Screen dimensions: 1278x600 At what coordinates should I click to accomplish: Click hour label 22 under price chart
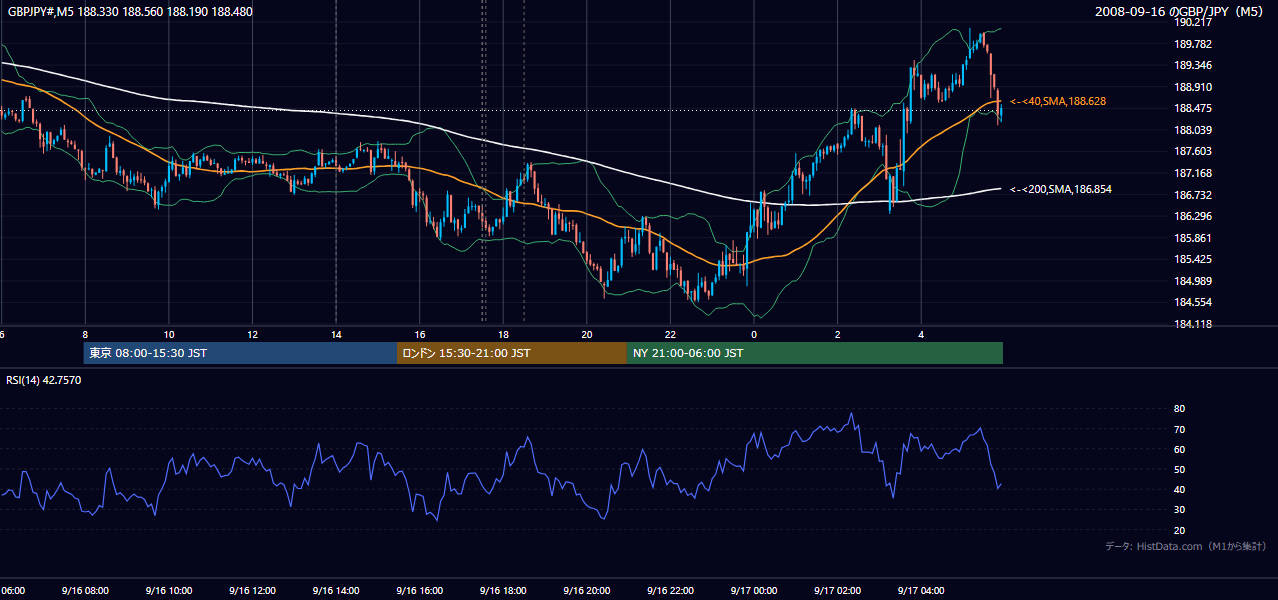[670, 335]
